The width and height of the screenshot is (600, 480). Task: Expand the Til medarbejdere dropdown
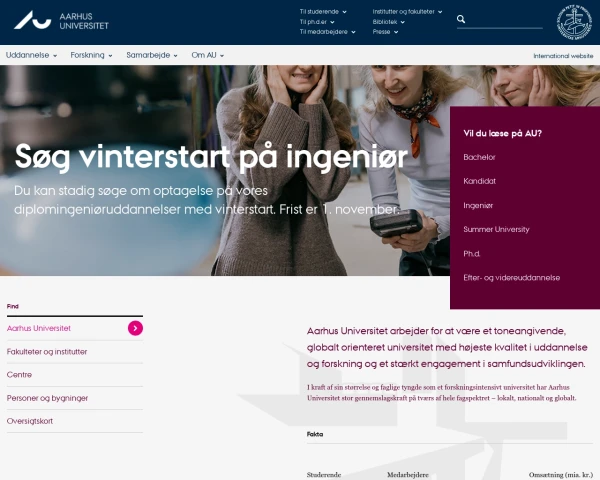pos(328,32)
